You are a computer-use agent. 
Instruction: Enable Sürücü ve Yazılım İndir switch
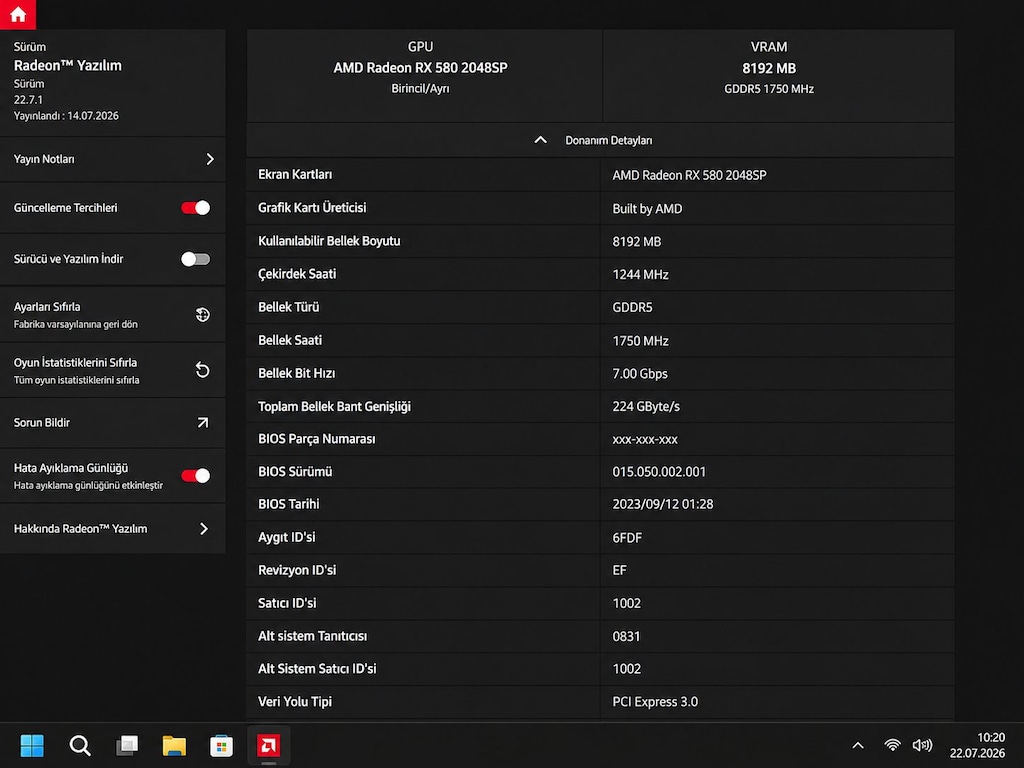(x=195, y=259)
